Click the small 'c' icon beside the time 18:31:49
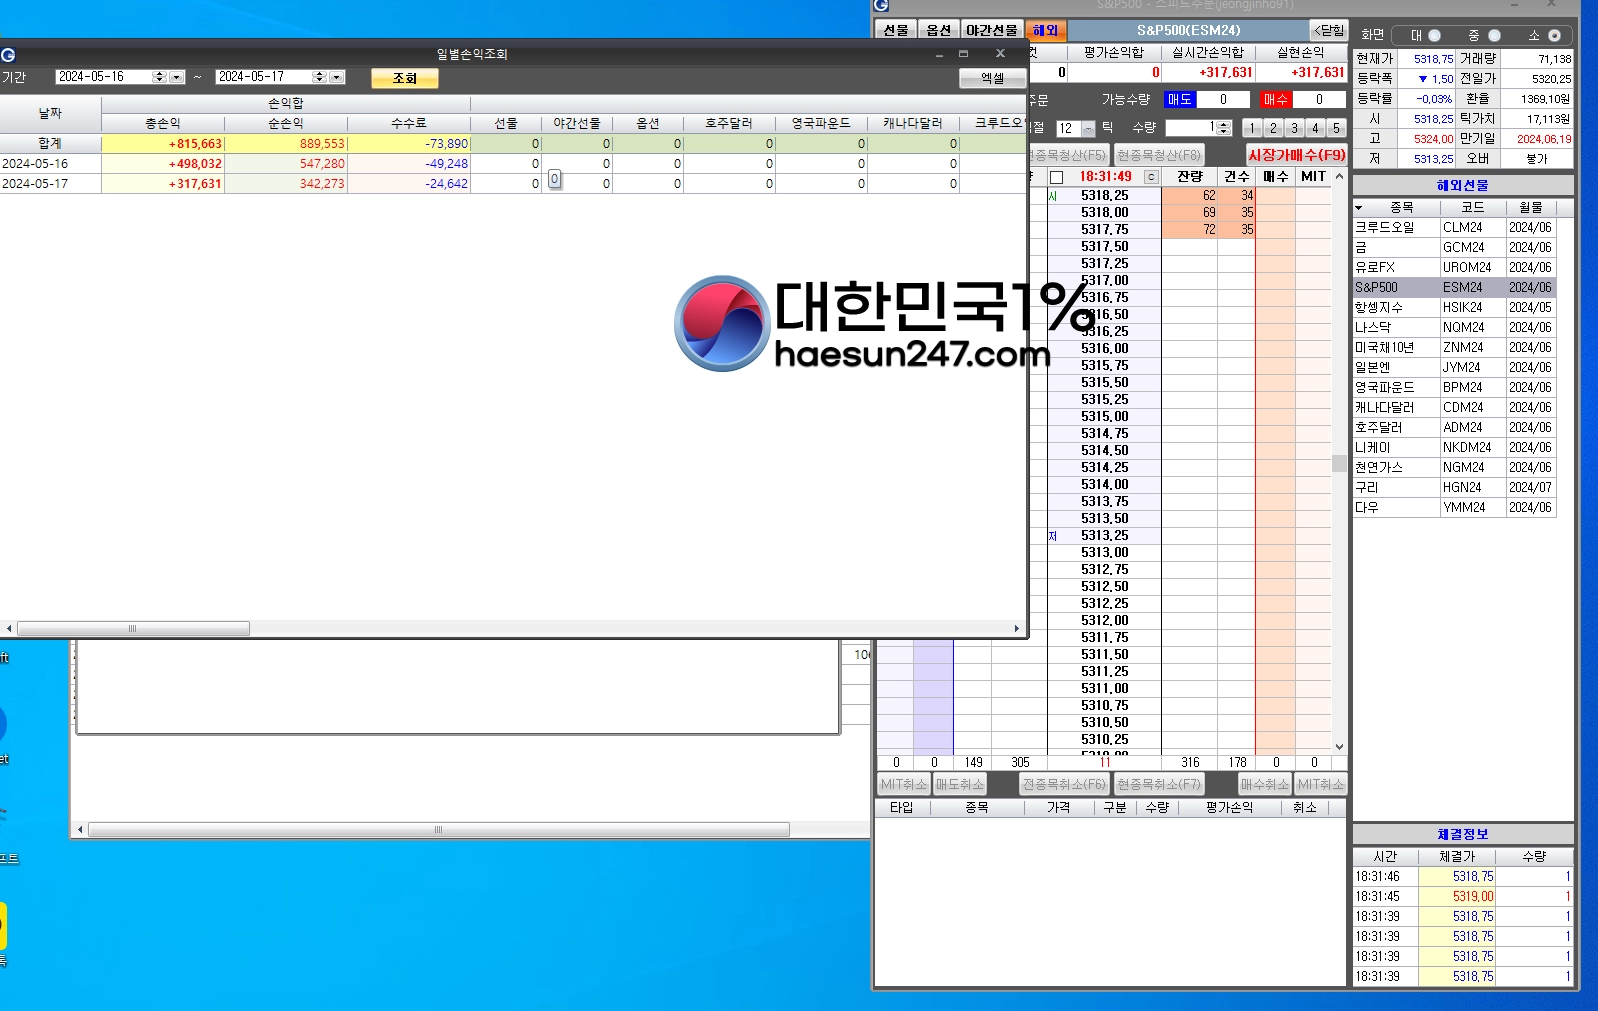Viewport: 1598px width, 1011px height. tap(1151, 177)
